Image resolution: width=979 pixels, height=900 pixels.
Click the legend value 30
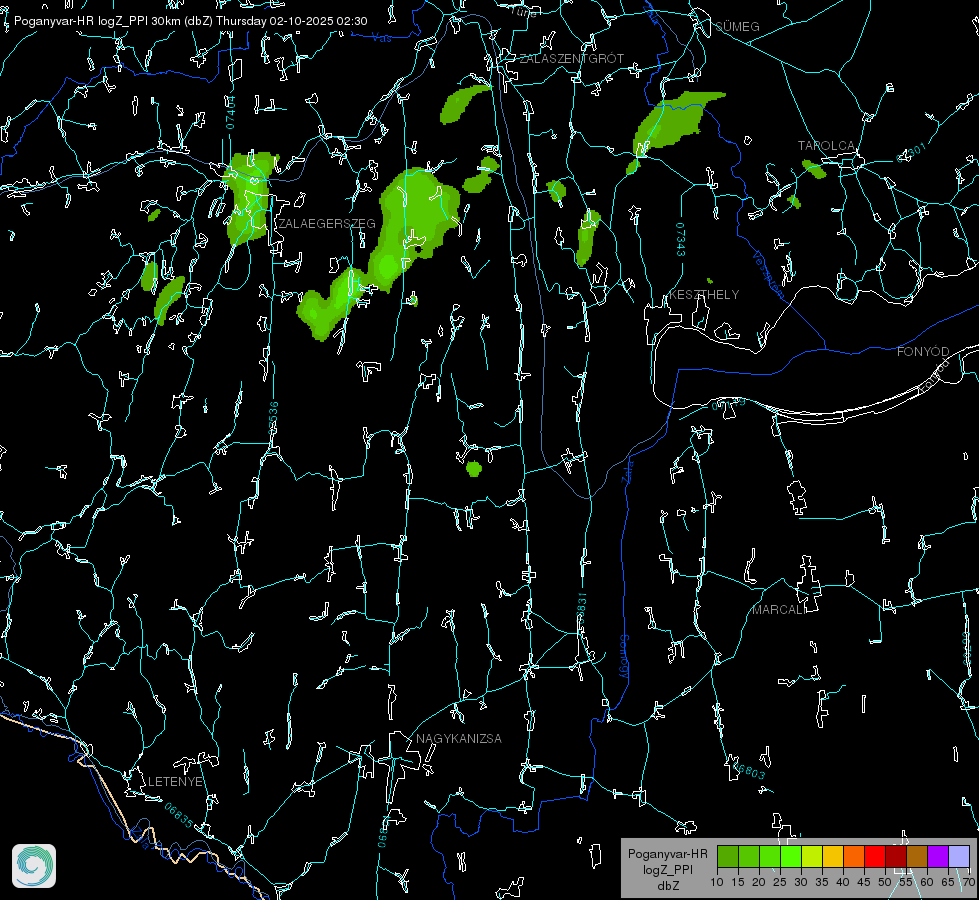tap(800, 883)
